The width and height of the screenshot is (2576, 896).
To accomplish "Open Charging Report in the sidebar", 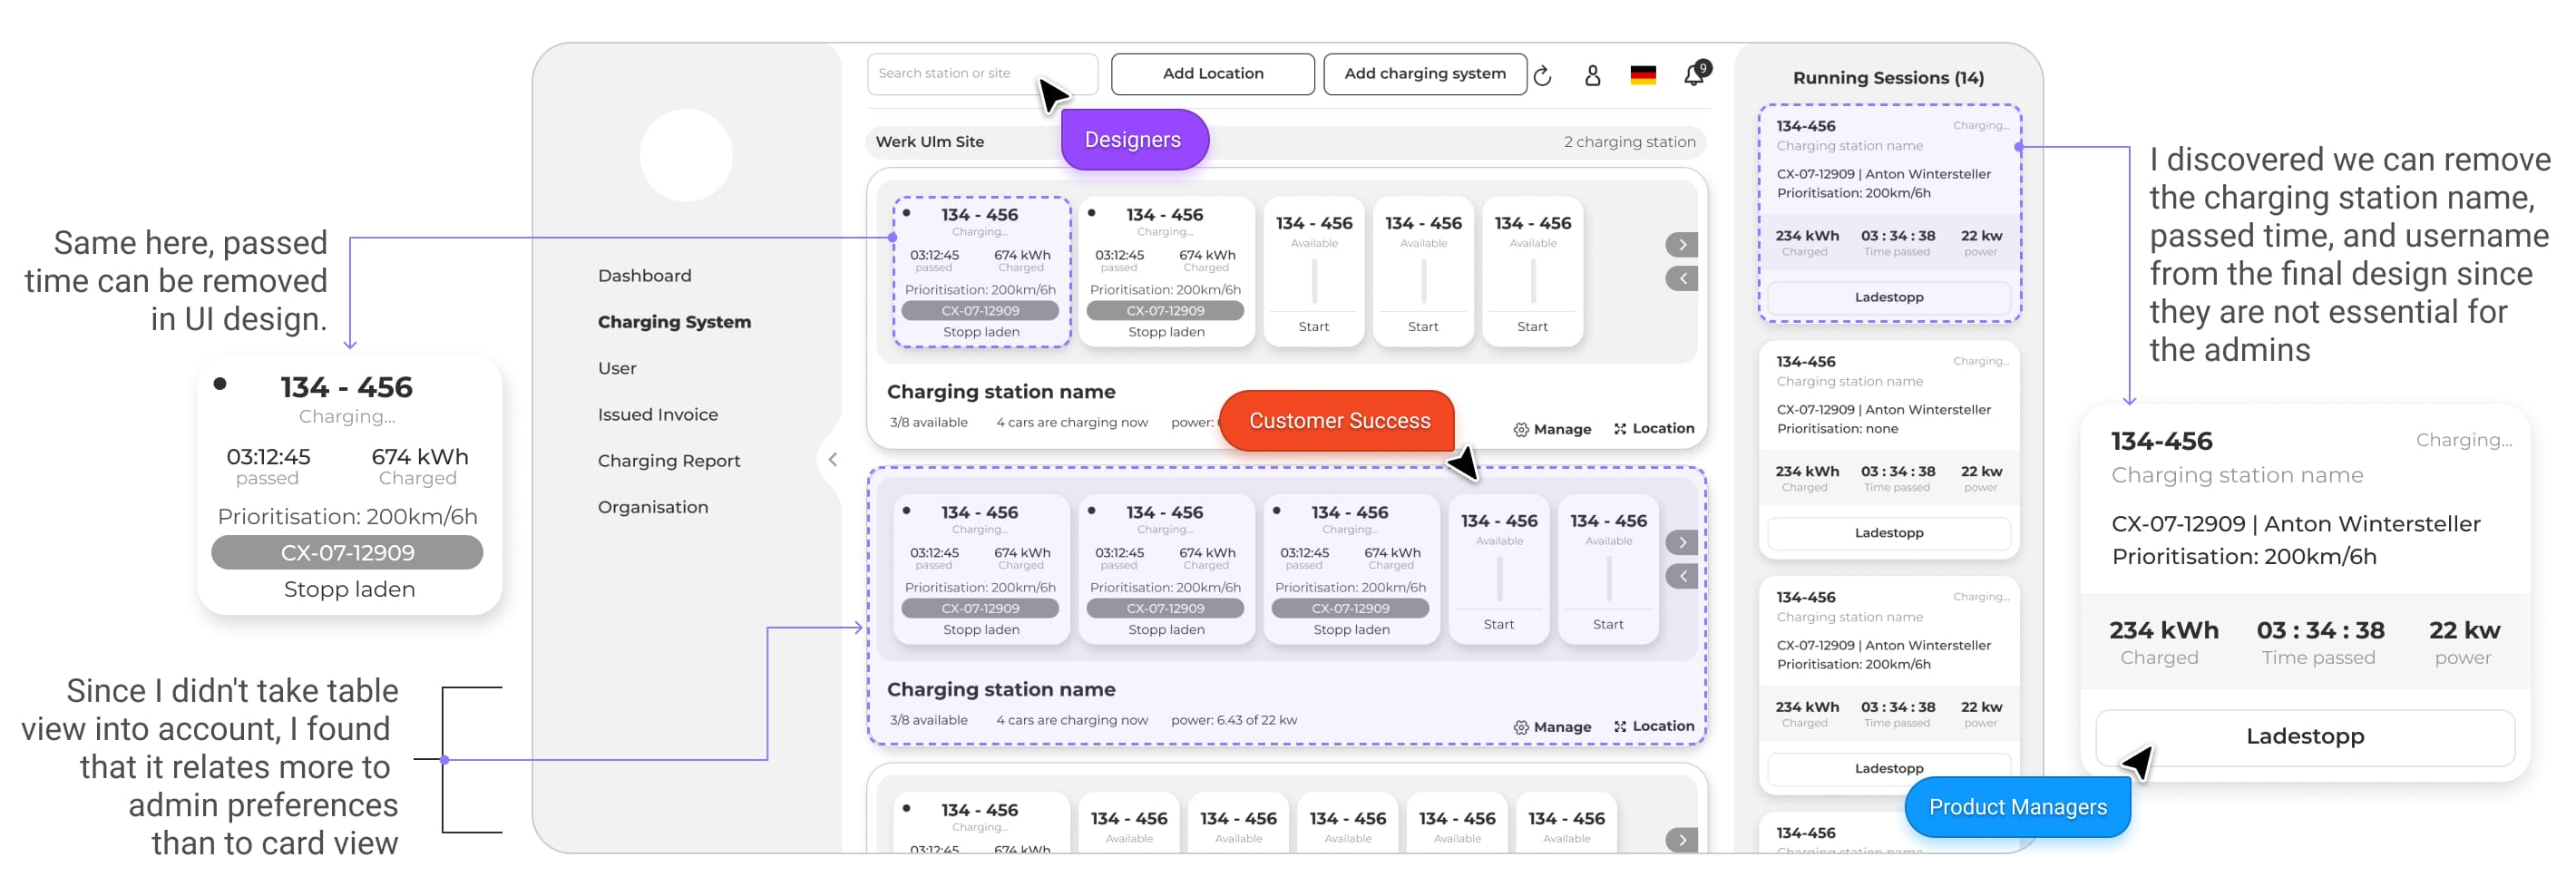I will coord(668,461).
